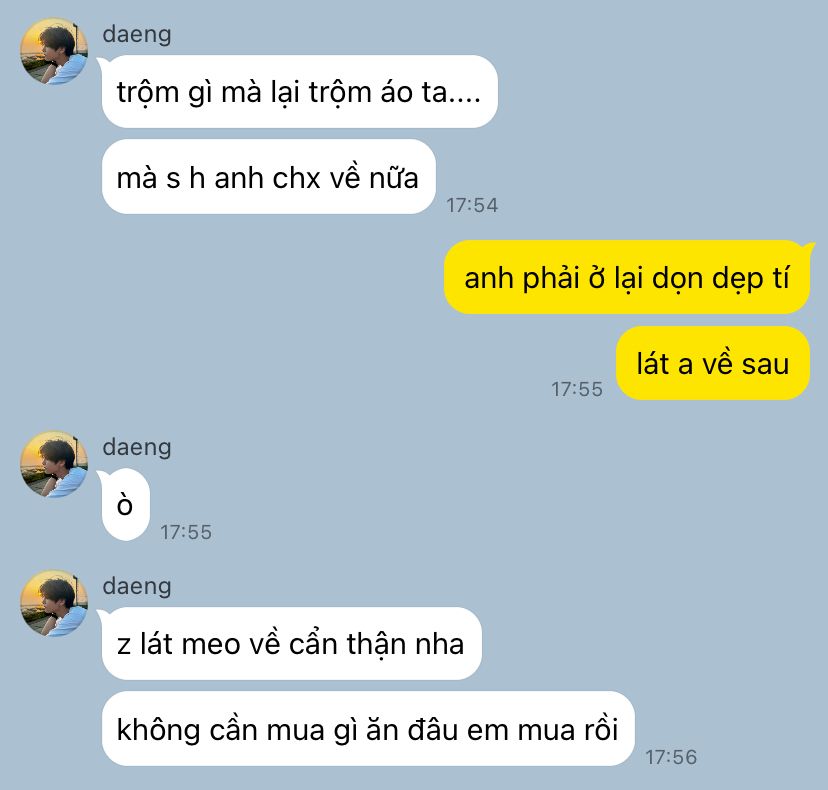Open daeng's avatar beside the 'ò' message
The height and width of the screenshot is (790, 828).
[54, 464]
